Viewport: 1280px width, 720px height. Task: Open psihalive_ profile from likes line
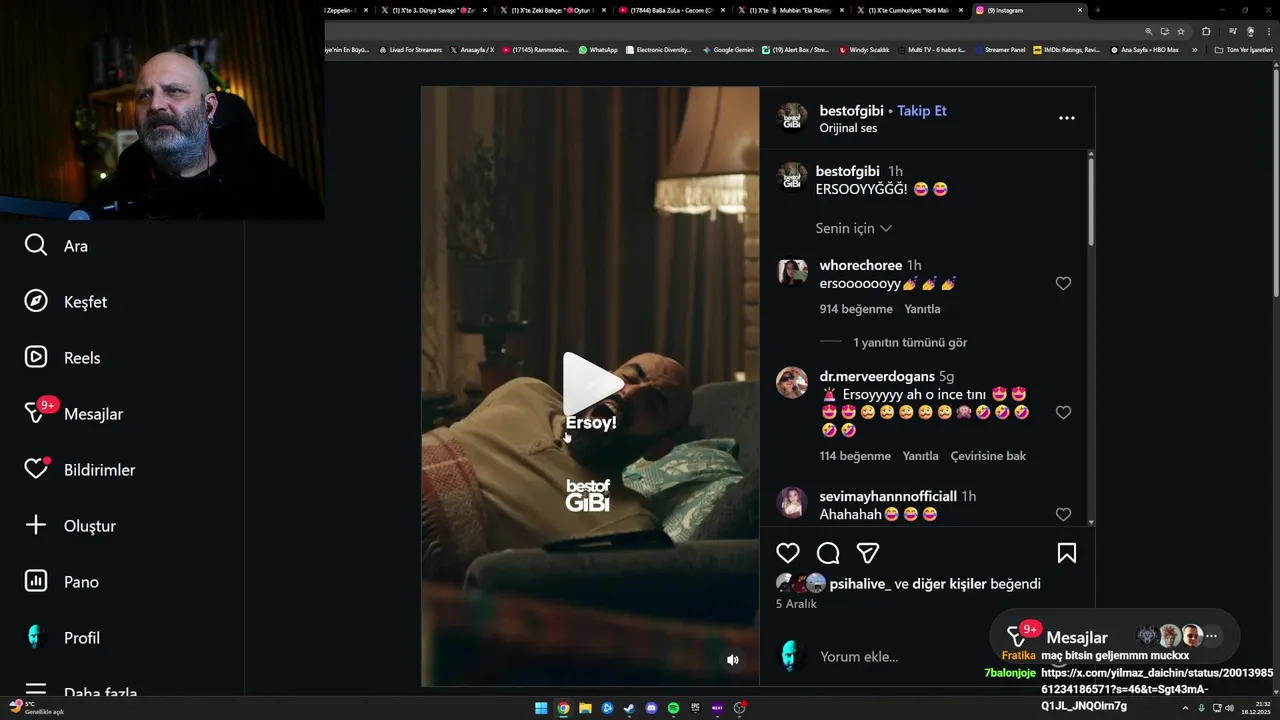point(860,584)
